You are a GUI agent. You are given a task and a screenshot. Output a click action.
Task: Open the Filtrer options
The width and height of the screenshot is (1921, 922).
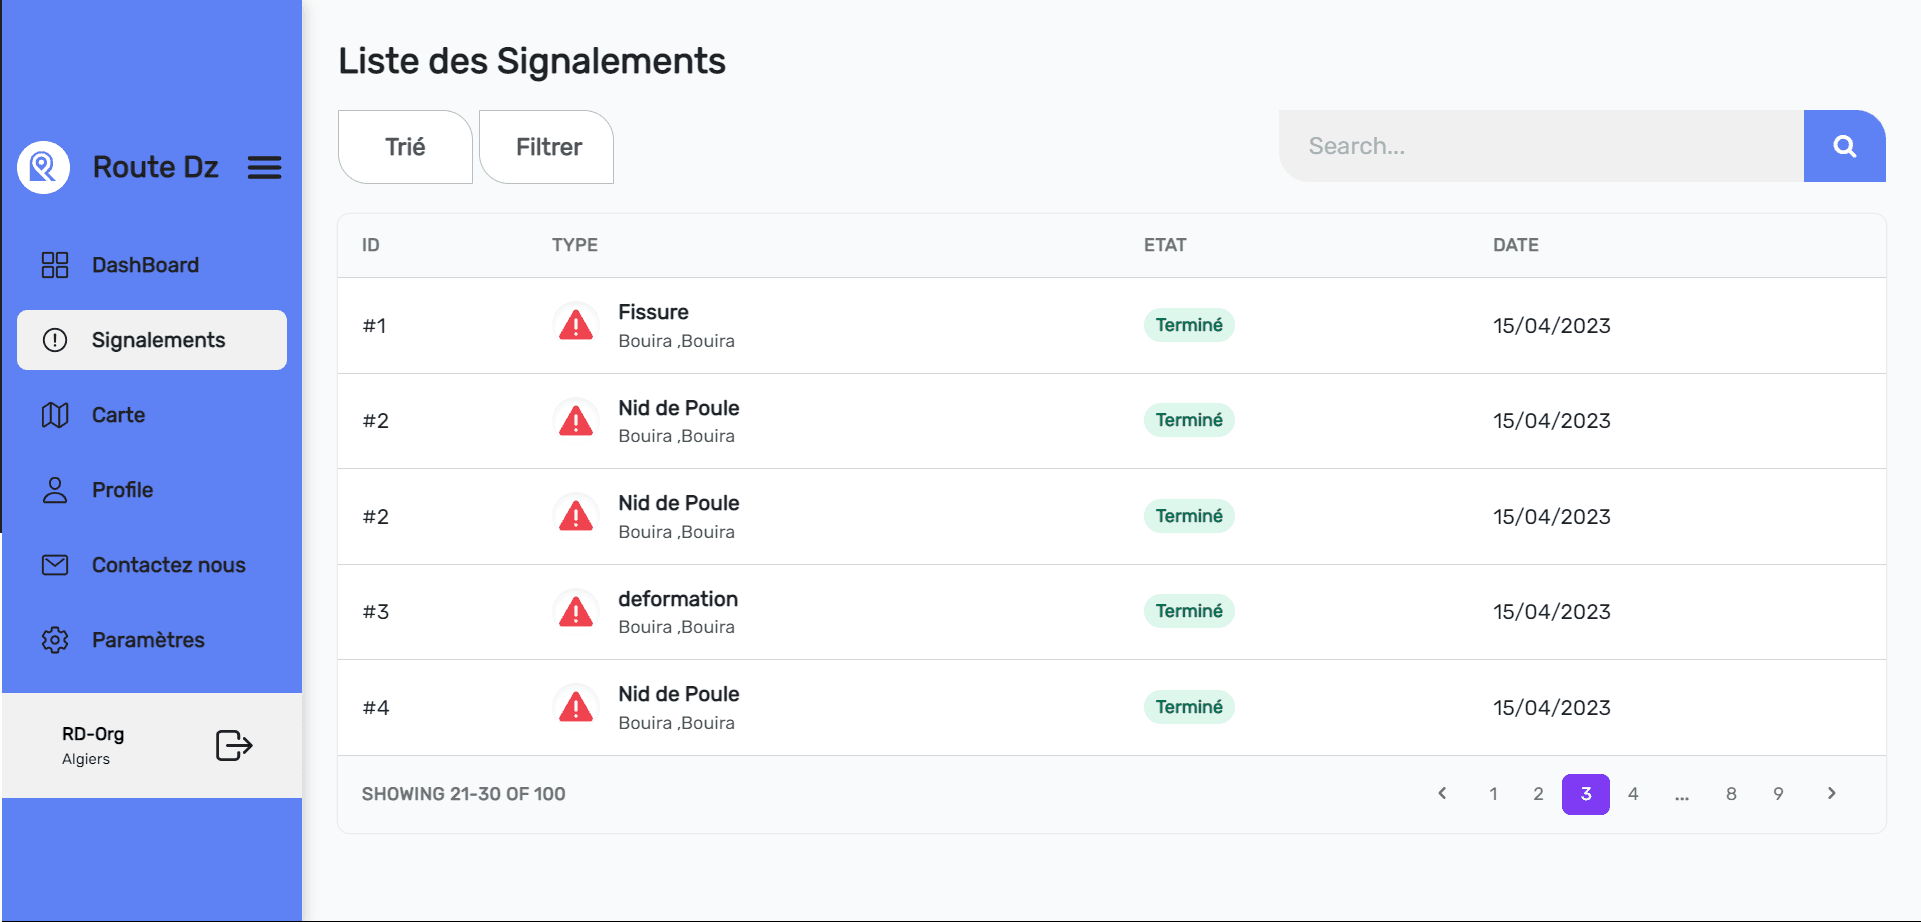546,146
